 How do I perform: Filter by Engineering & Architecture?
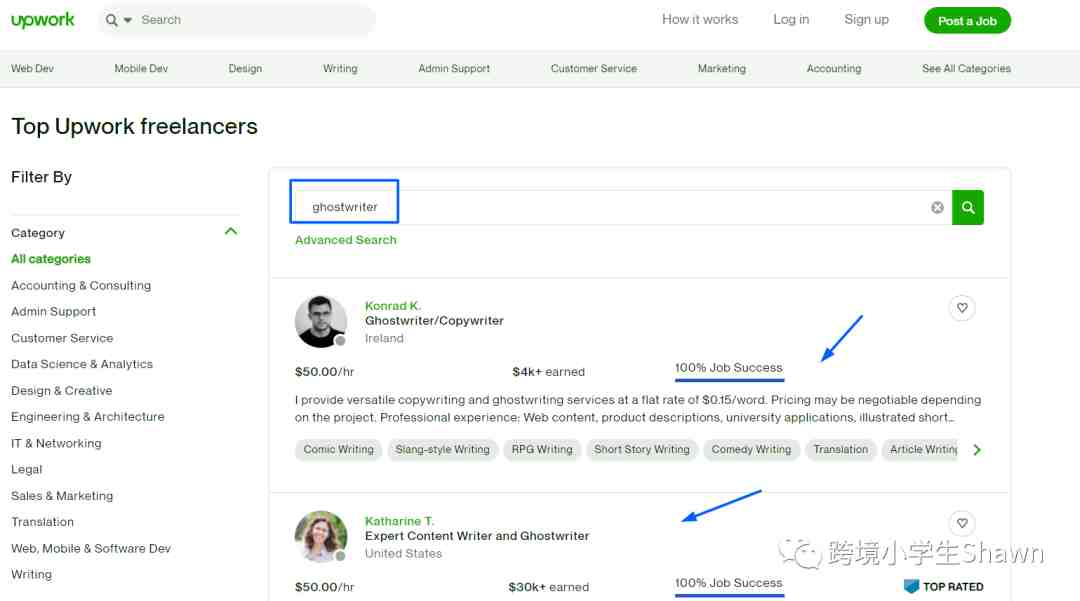click(87, 417)
